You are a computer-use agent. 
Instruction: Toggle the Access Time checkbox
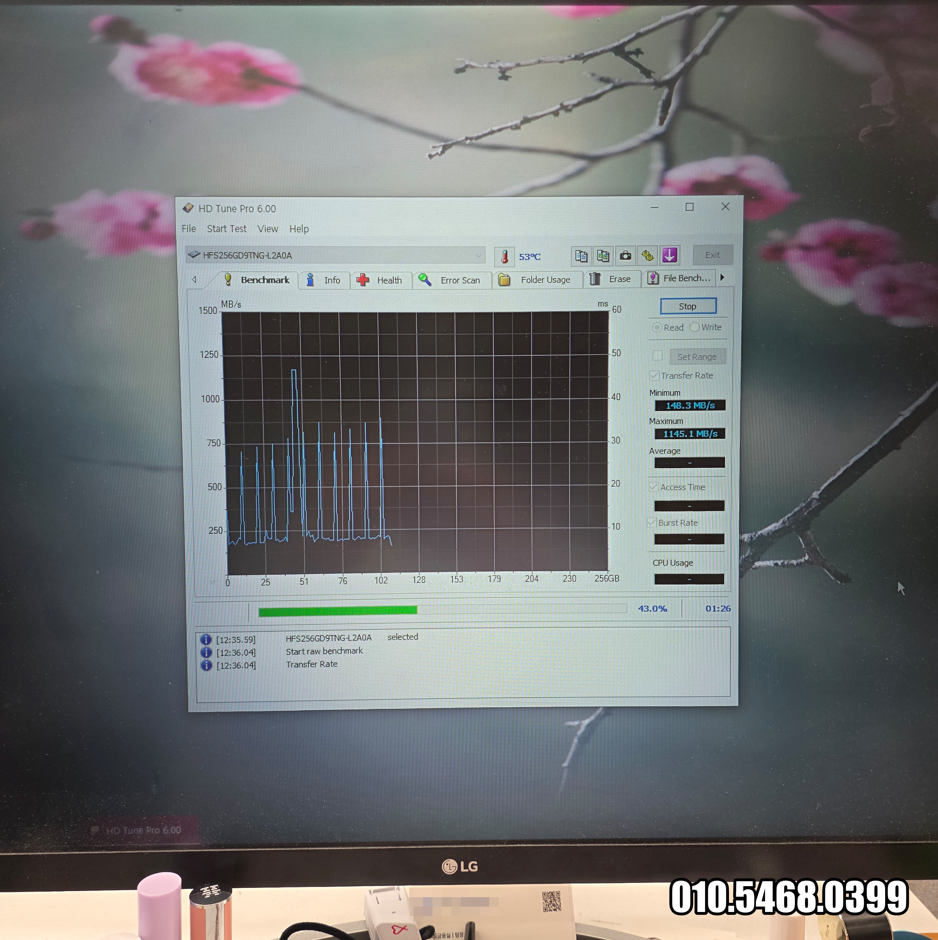[653, 487]
